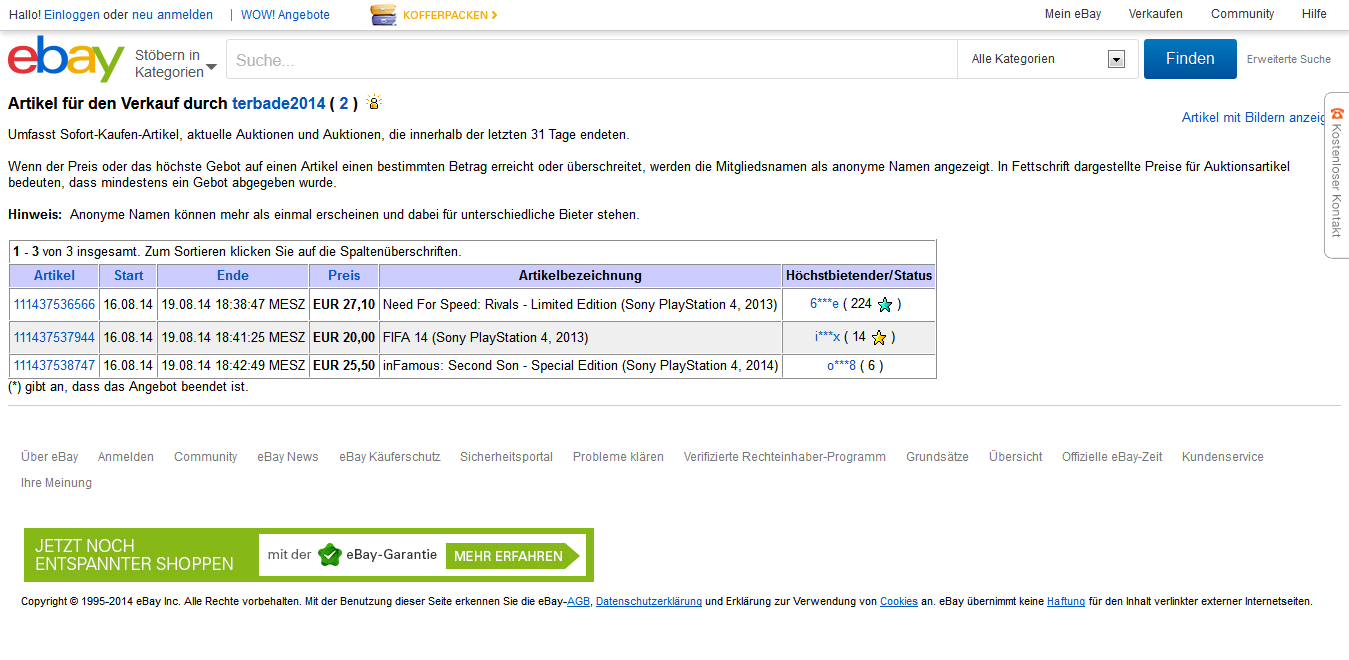Click the Finden search button
The height and width of the screenshot is (660, 1349).
tap(1190, 59)
